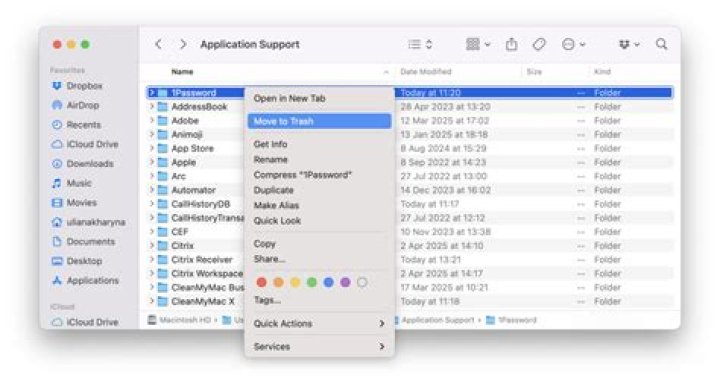Open the Services submenu
Image resolution: width=720 pixels, height=381 pixels.
point(319,347)
